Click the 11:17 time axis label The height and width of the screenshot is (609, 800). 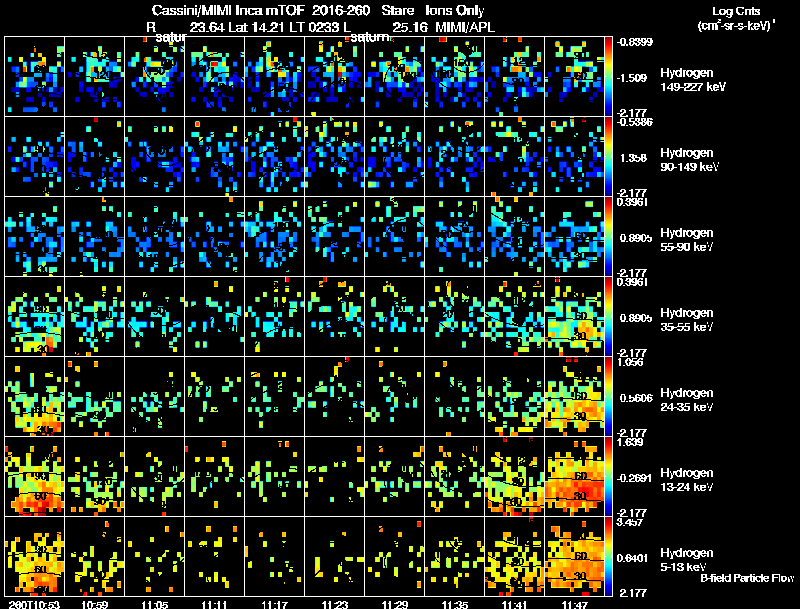click(x=274, y=604)
